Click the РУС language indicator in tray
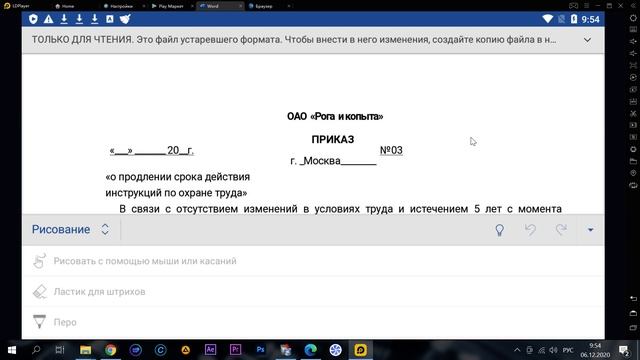The height and width of the screenshot is (360, 640). point(568,350)
